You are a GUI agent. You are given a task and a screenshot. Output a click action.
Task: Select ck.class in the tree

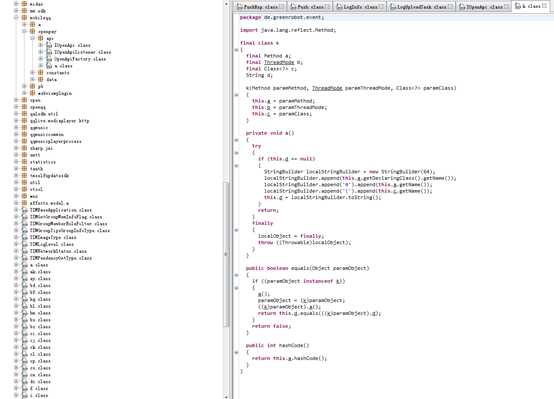pos(40,347)
